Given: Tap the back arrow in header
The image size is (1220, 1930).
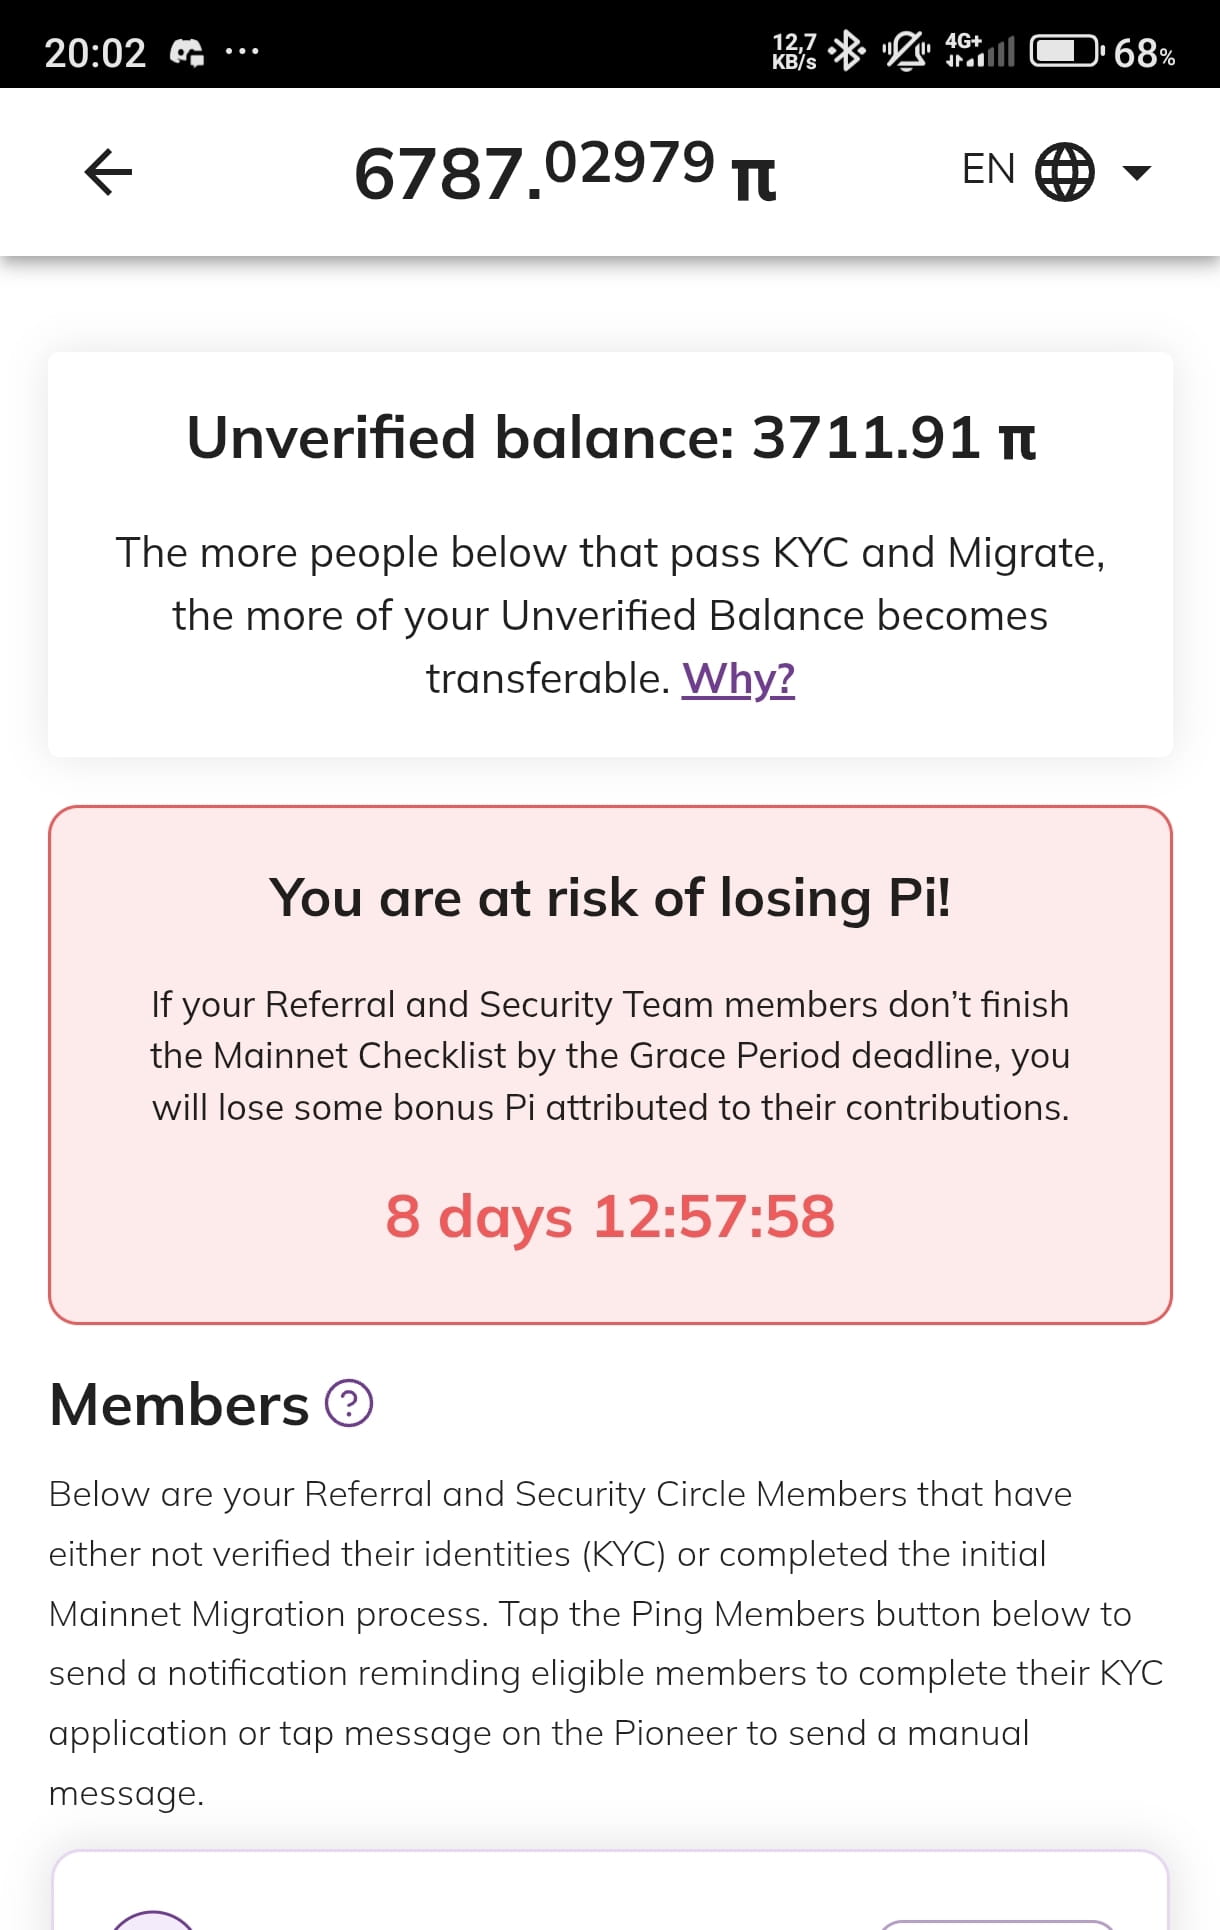Looking at the screenshot, I should (x=108, y=172).
